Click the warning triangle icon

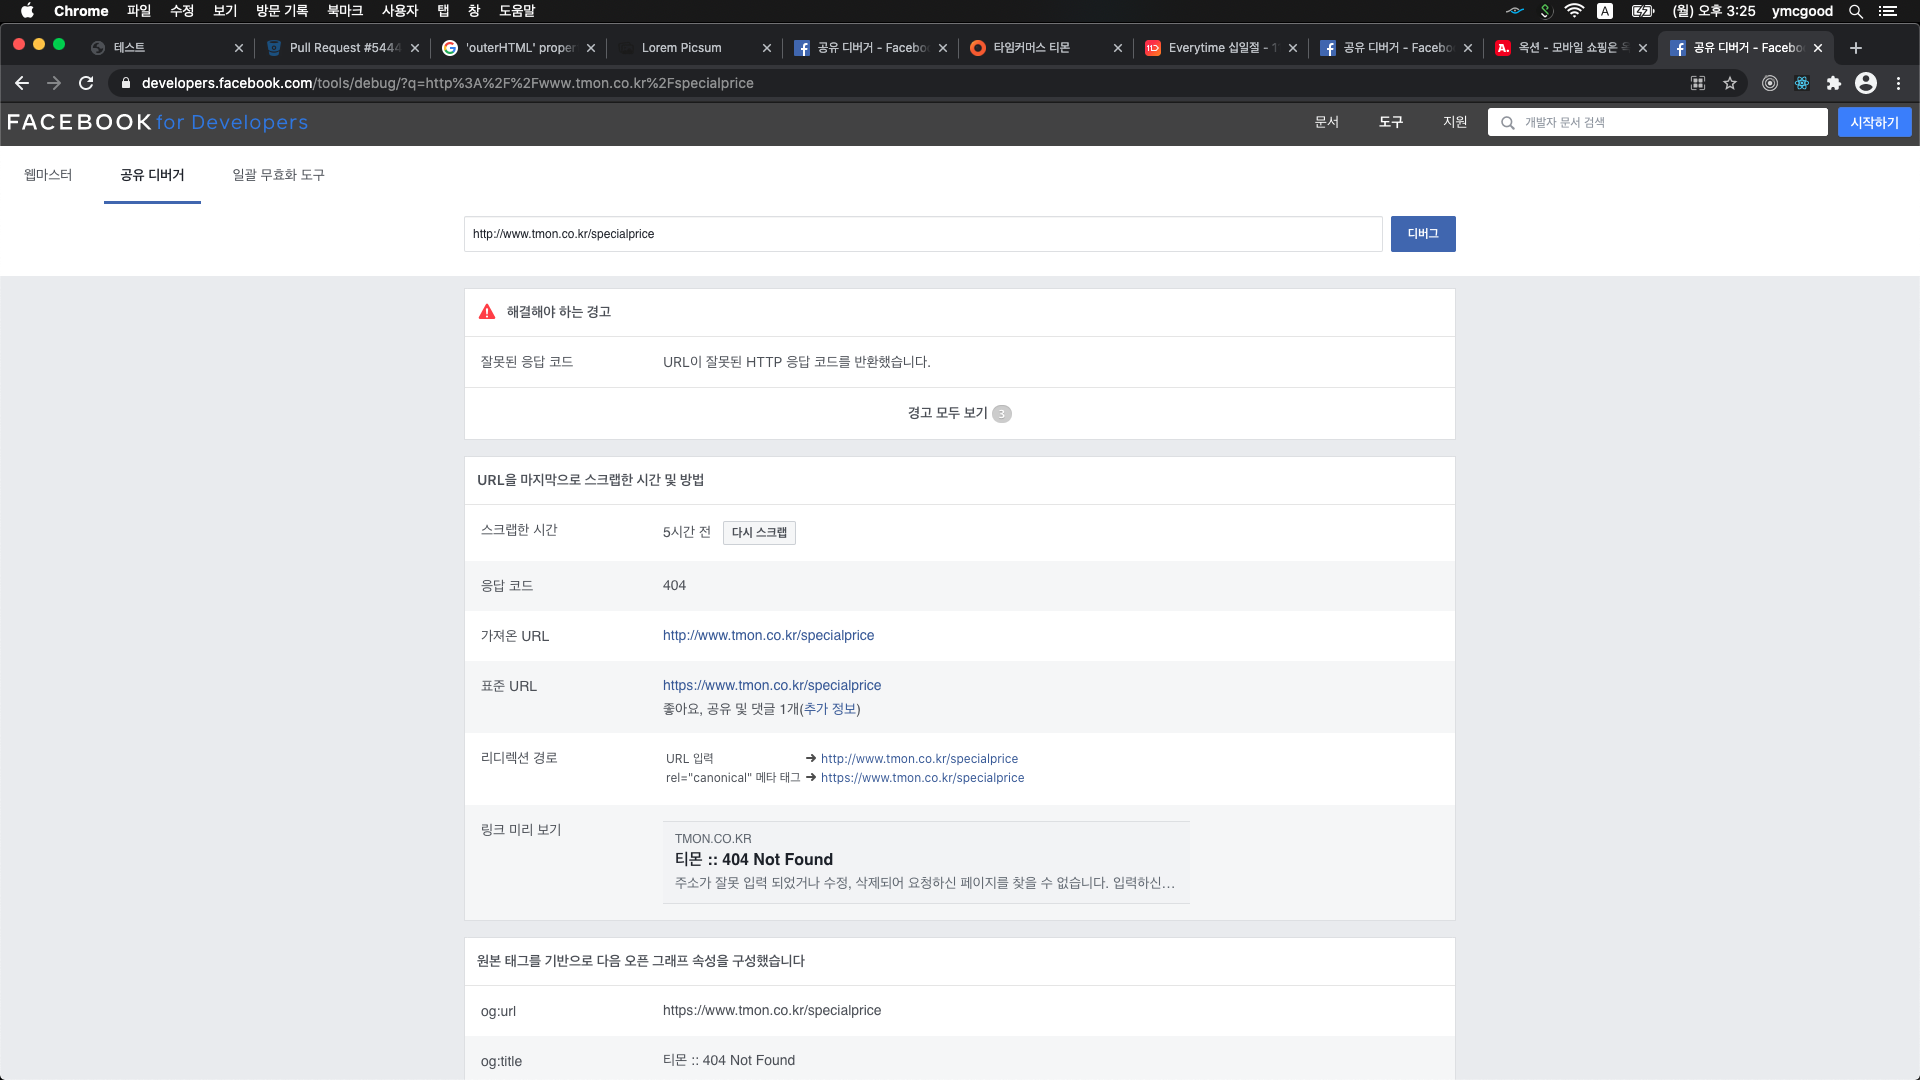(x=487, y=312)
